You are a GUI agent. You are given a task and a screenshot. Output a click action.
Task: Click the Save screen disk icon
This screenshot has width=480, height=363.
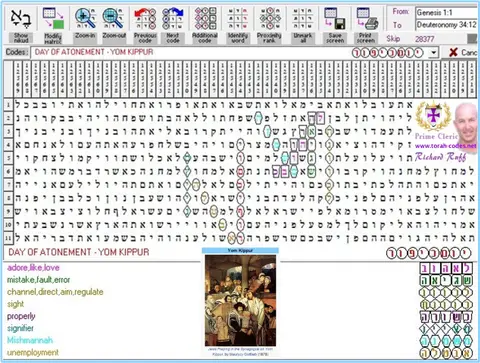click(x=335, y=19)
